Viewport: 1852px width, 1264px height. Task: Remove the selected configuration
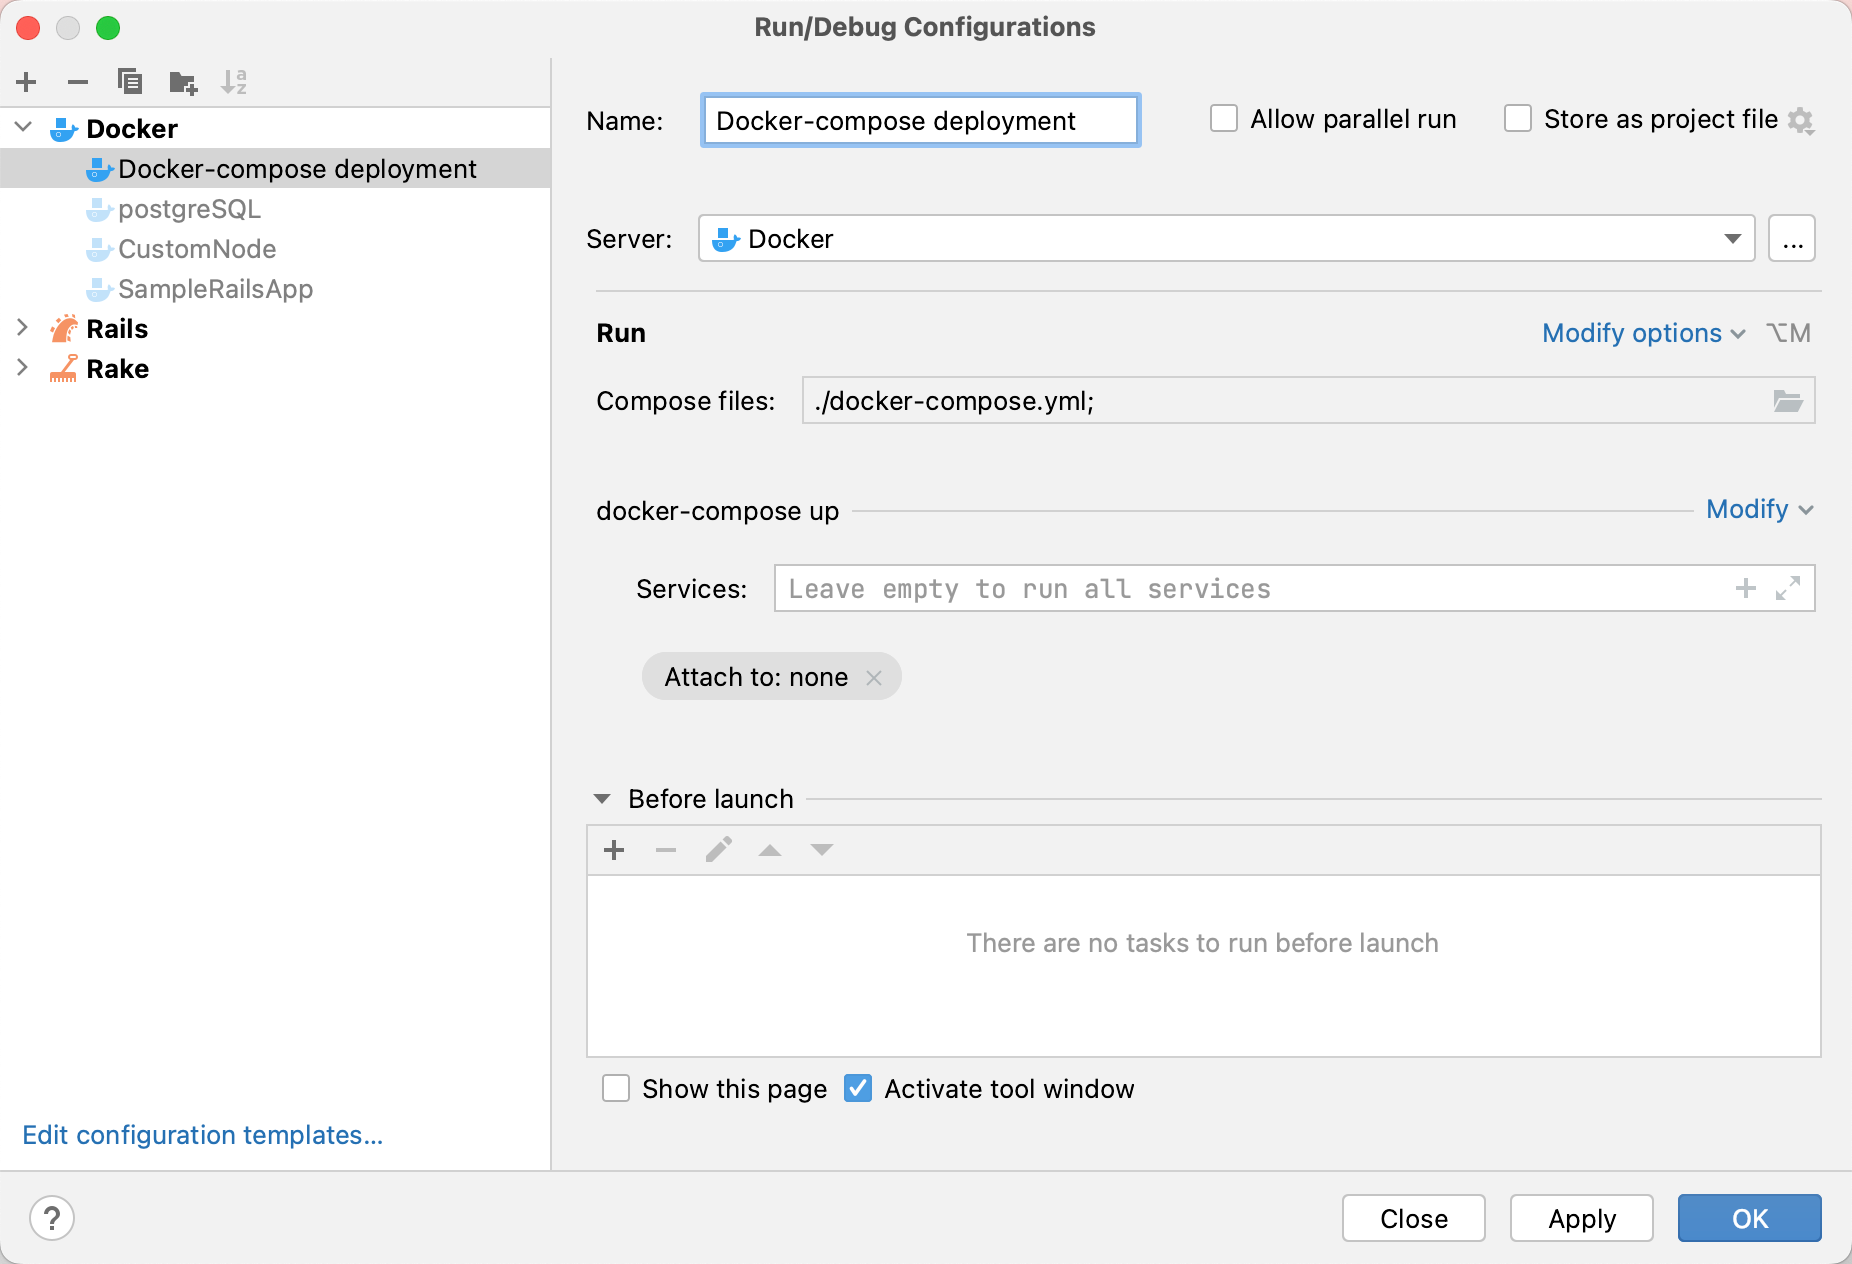[x=78, y=82]
